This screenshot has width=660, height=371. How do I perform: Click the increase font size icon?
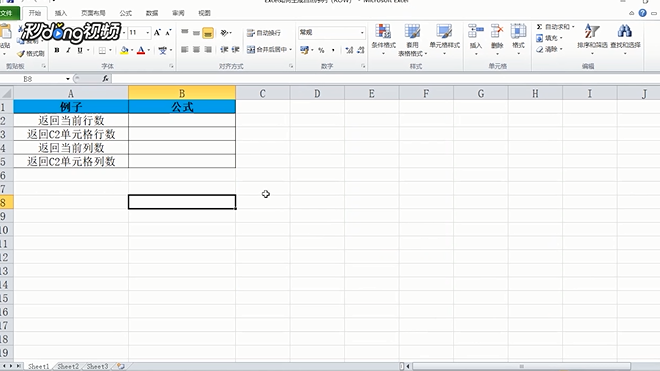tap(157, 32)
